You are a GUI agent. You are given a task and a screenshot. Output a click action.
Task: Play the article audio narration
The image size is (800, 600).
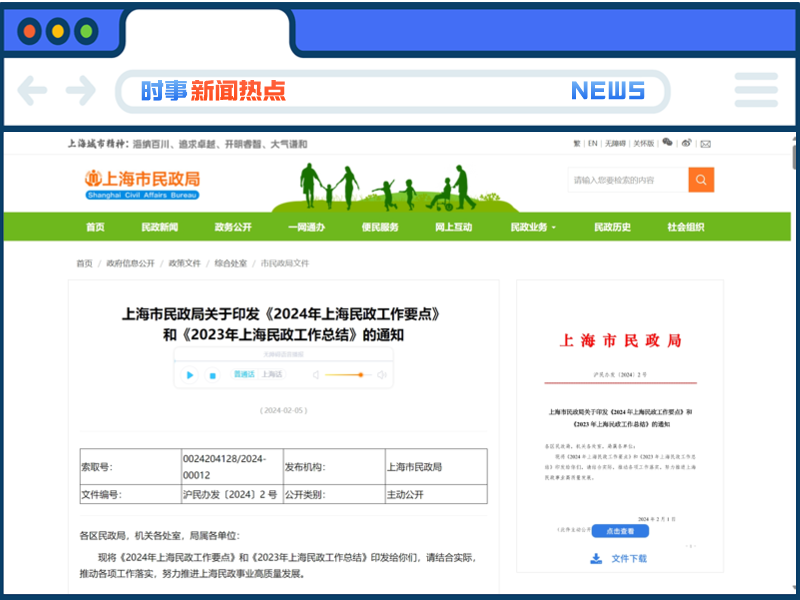tap(190, 375)
